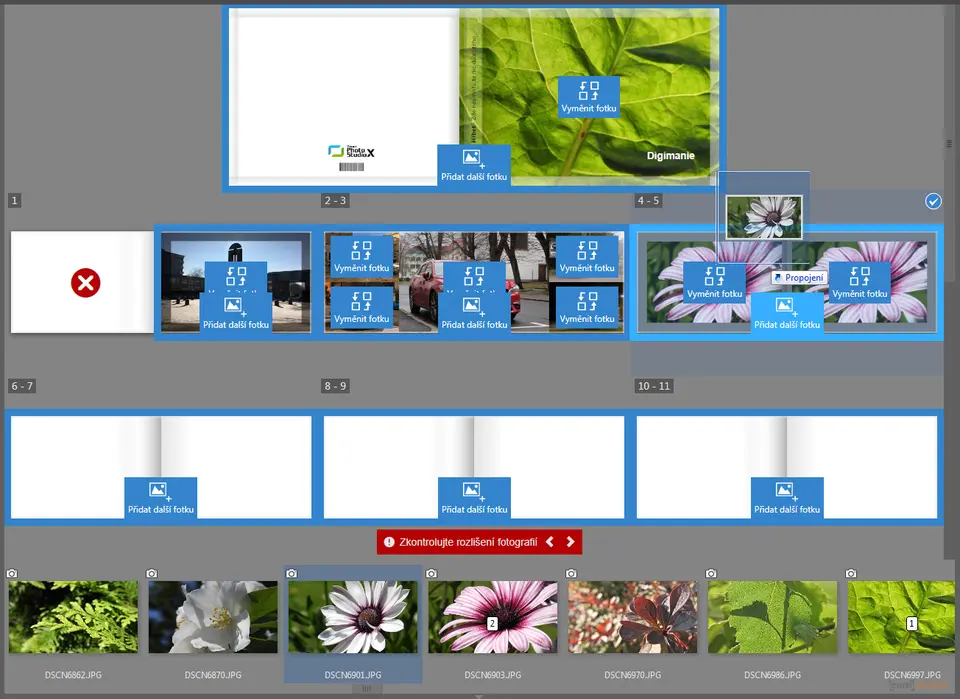Select the white flower photo DSCN6870.JPG
This screenshot has height=699, width=960.
pos(213,617)
